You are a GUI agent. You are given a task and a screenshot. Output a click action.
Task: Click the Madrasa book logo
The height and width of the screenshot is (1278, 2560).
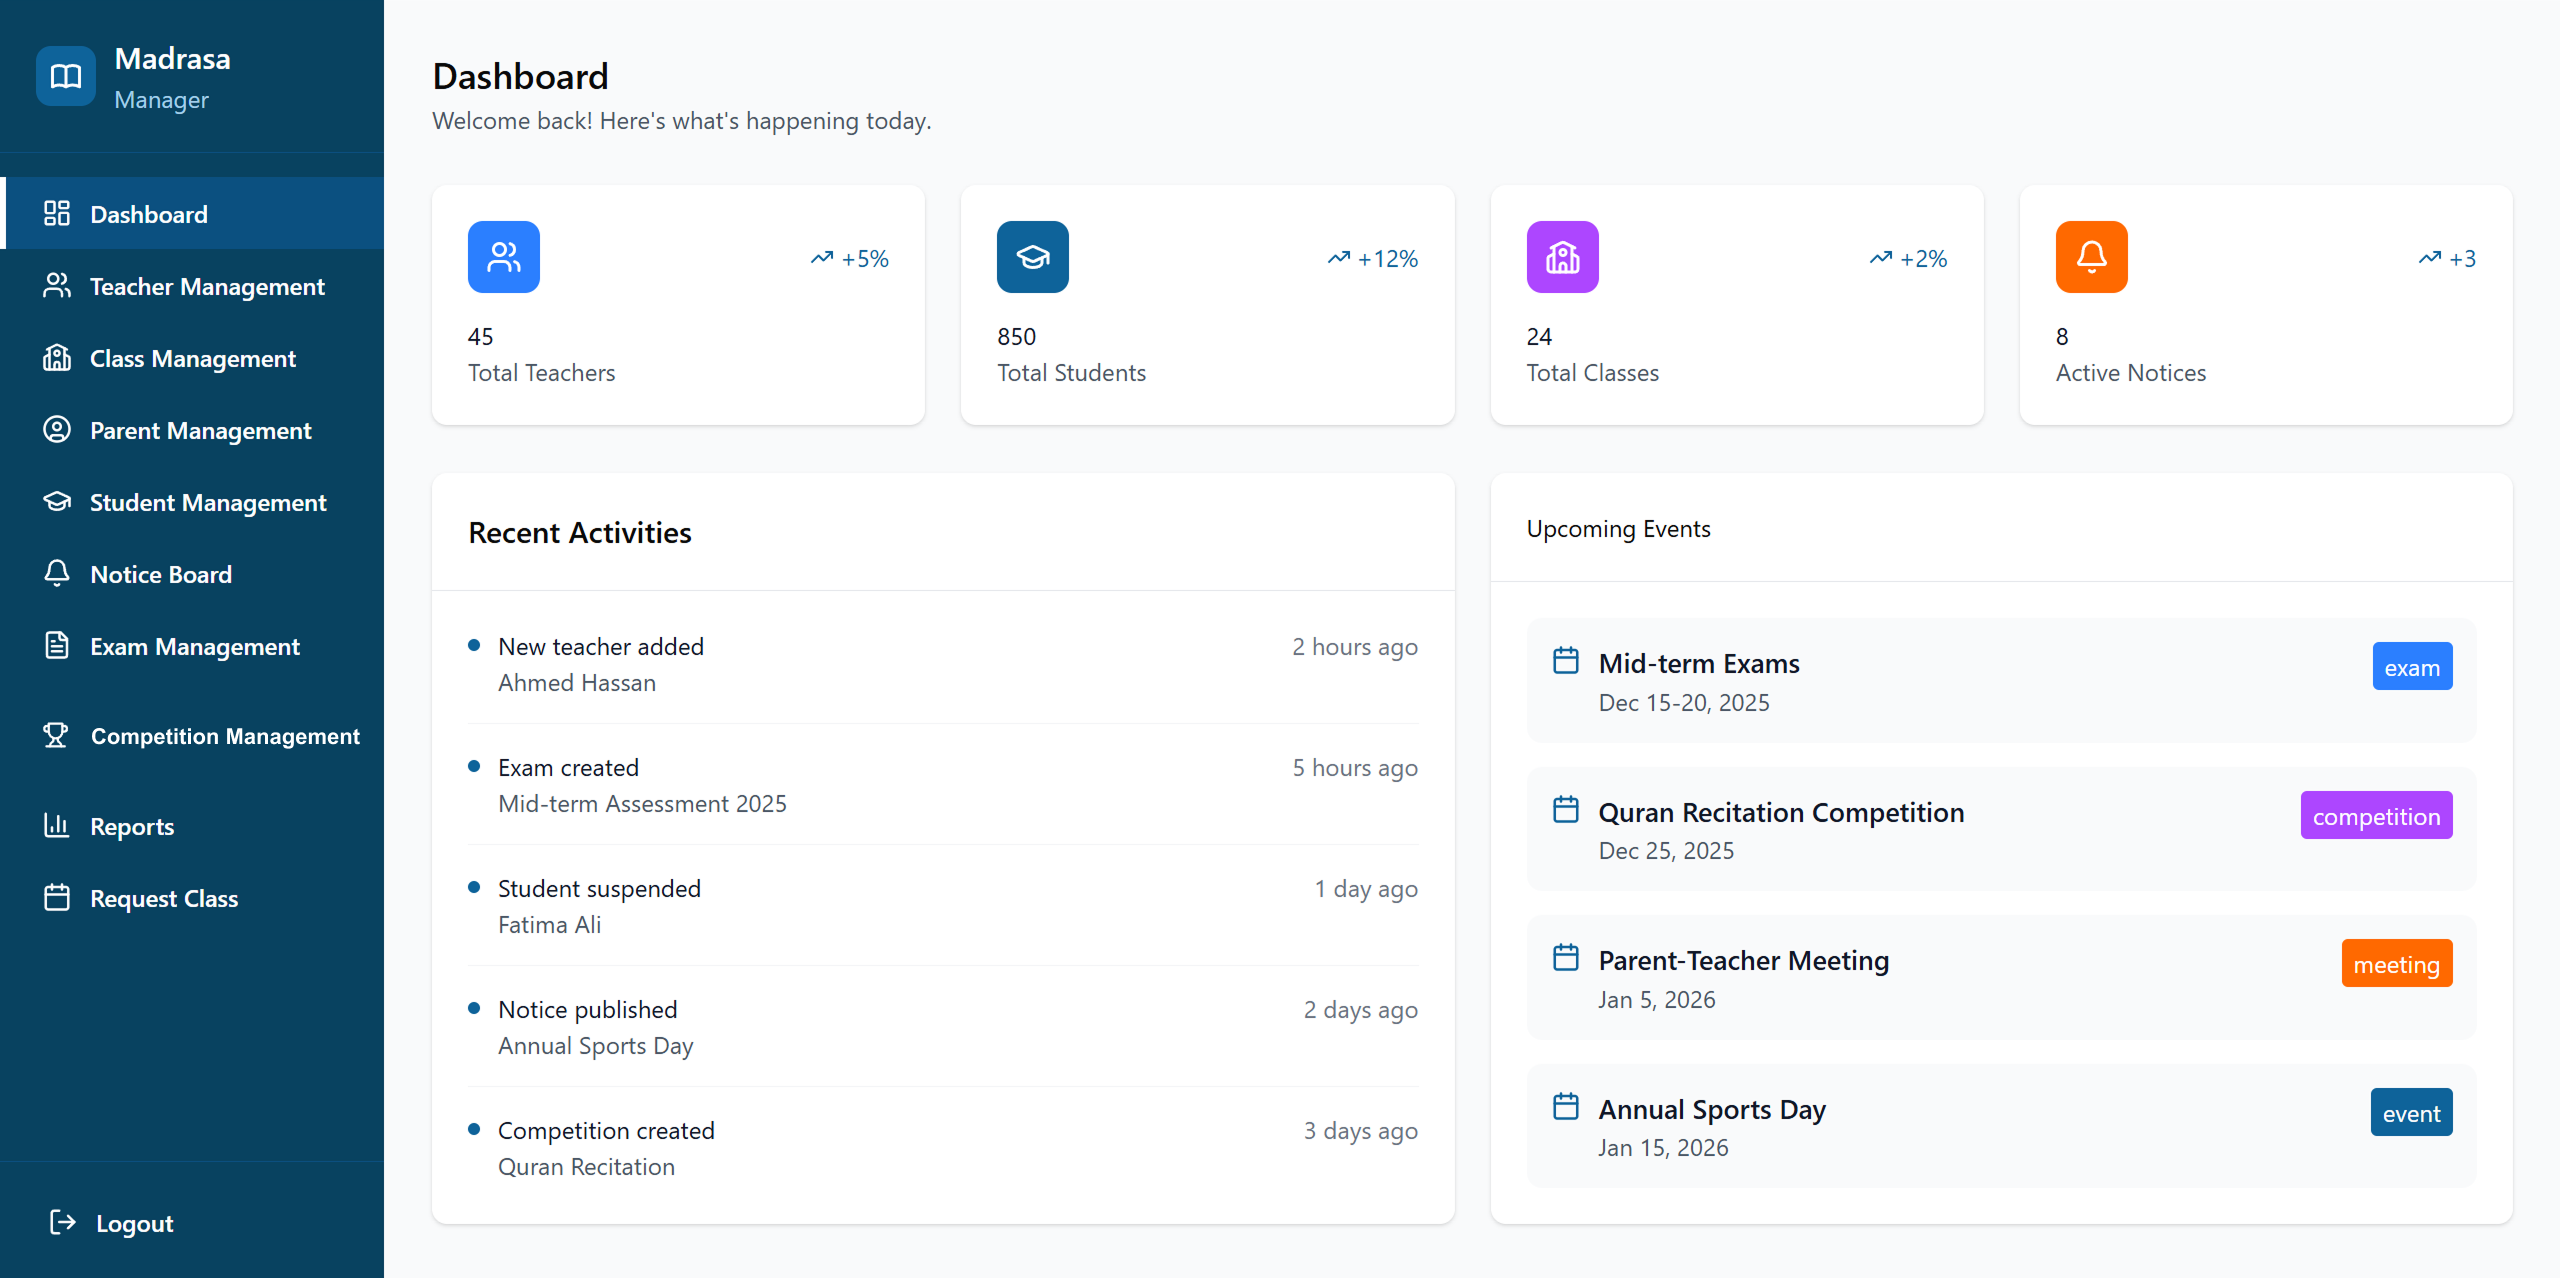tap(65, 75)
